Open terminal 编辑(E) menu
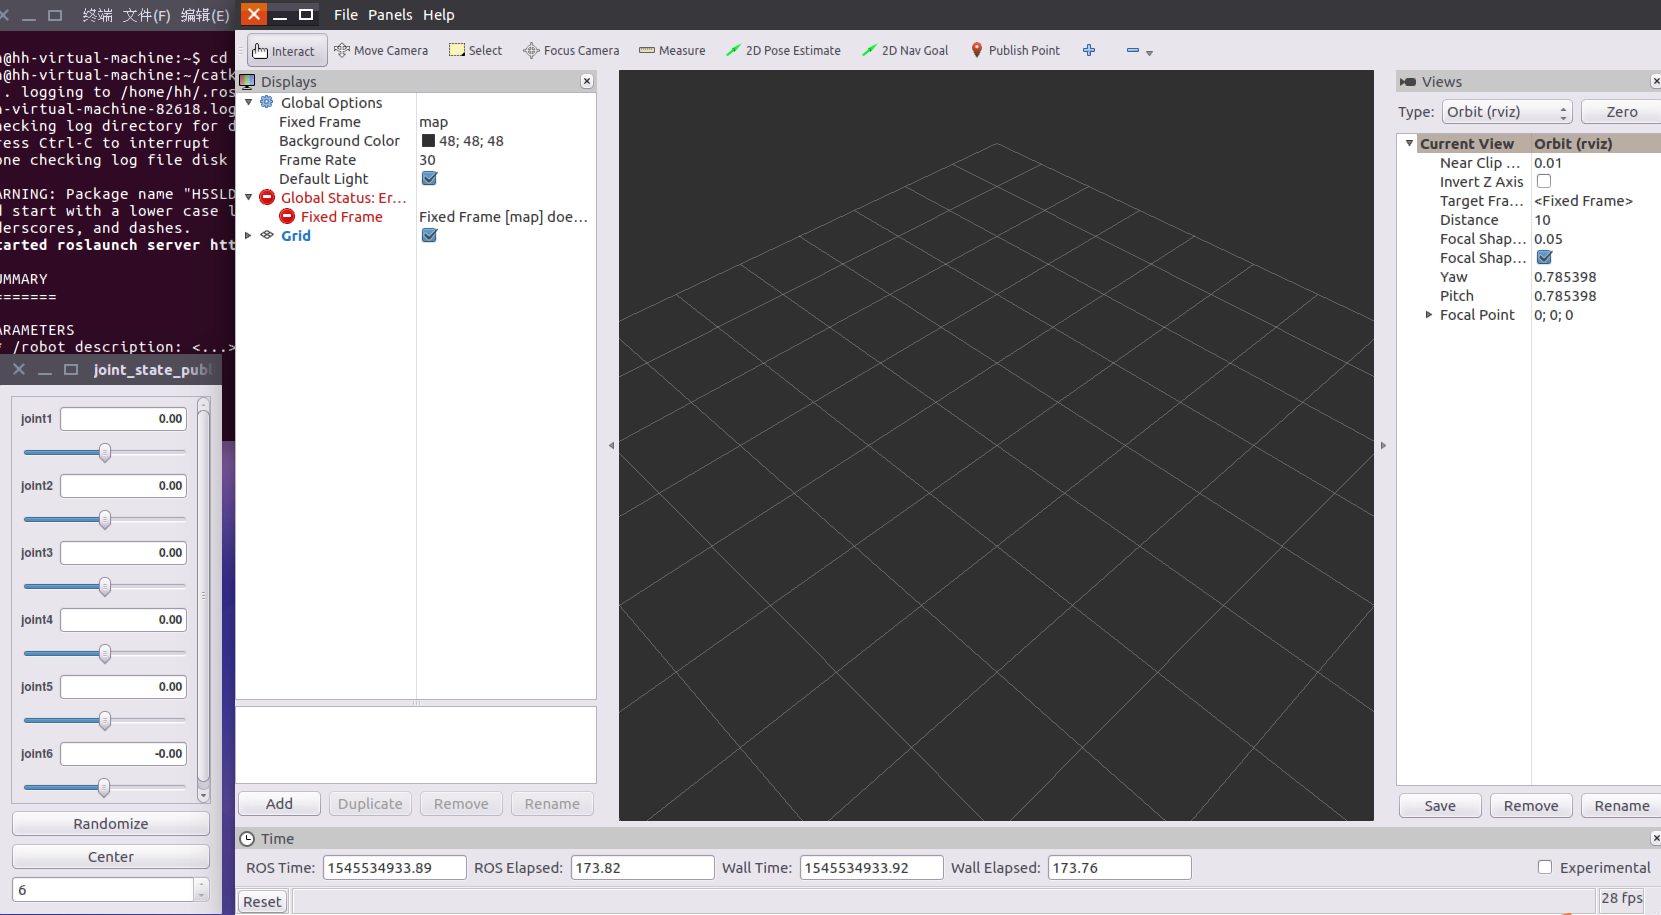This screenshot has width=1661, height=915. pyautogui.click(x=204, y=15)
